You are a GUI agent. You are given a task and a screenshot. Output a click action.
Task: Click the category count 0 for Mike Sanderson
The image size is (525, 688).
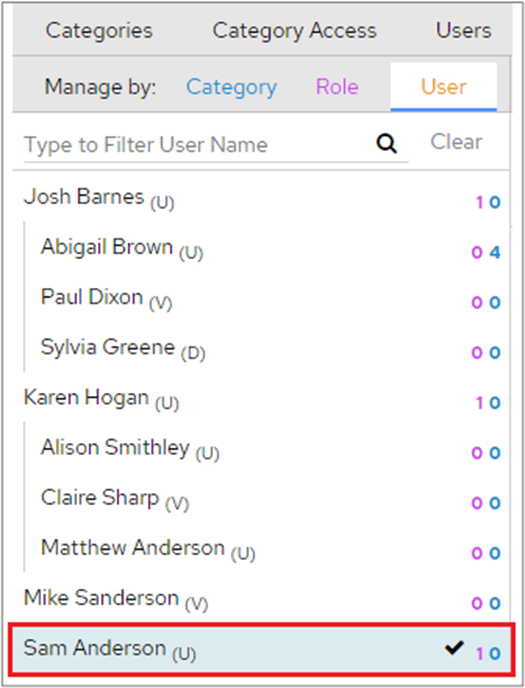tap(495, 603)
